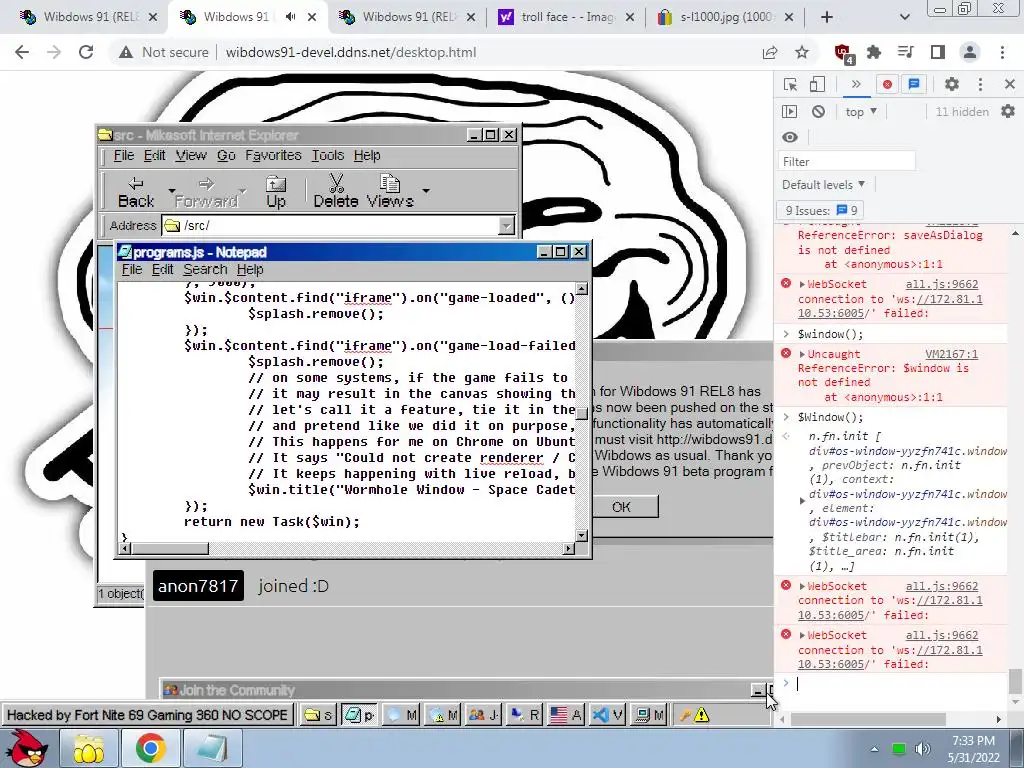
Task: Click the DevTools inspect element picker icon
Action: (x=790, y=85)
